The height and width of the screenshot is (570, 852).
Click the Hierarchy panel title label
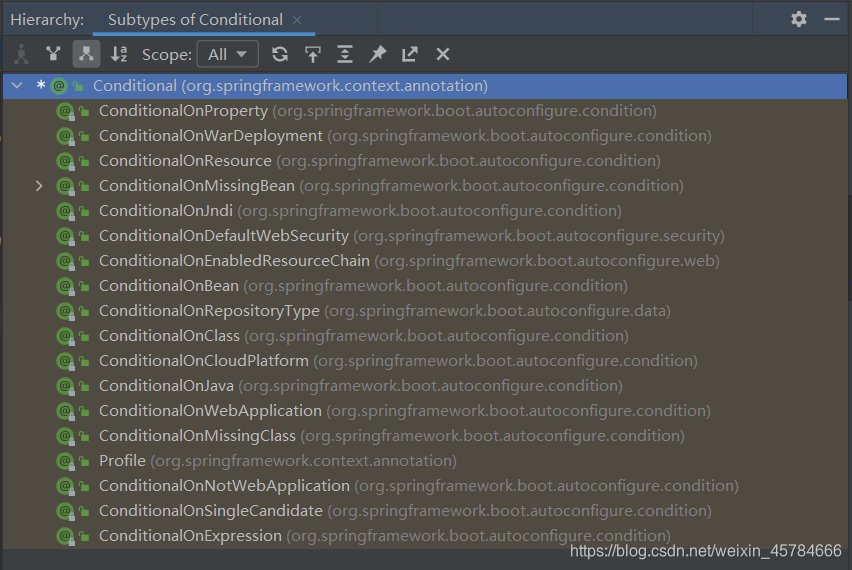(47, 20)
